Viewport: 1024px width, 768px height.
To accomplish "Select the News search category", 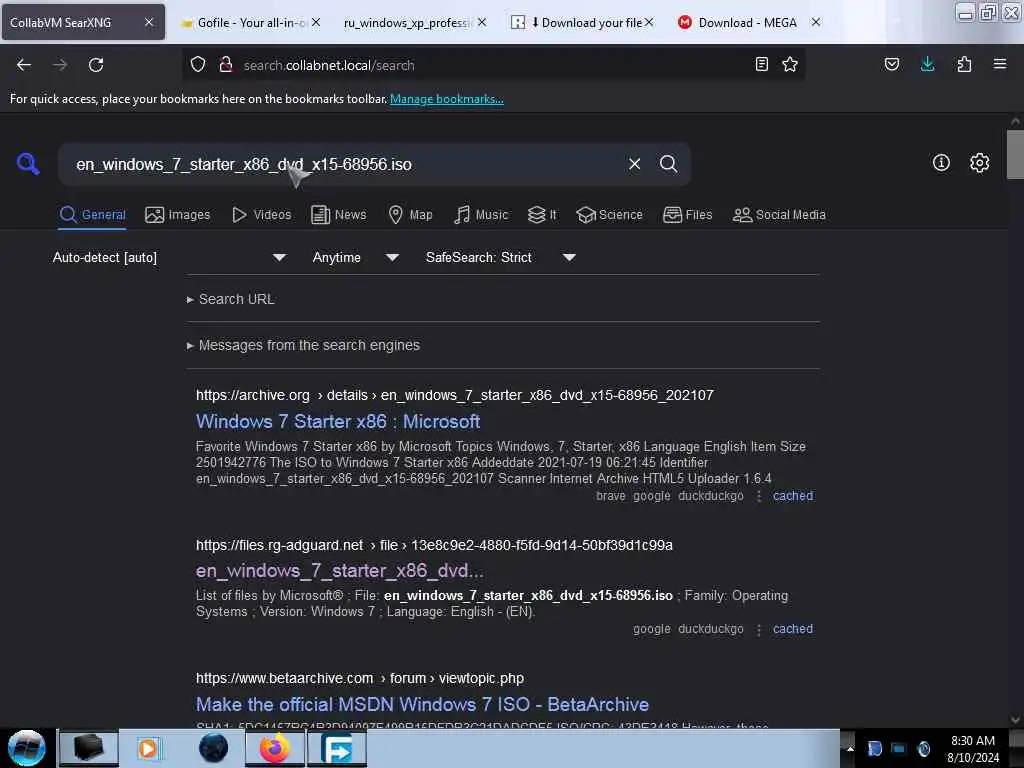I will 339,214.
